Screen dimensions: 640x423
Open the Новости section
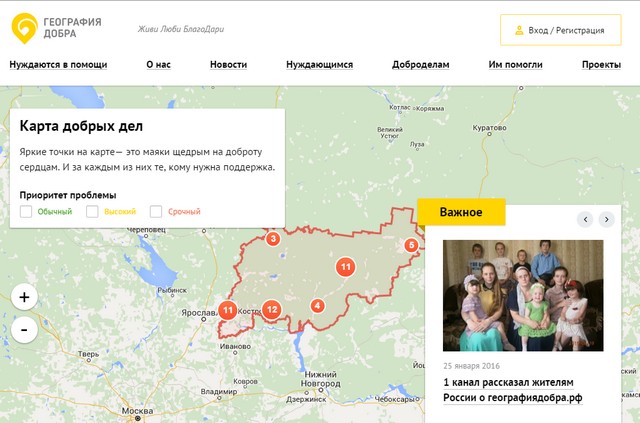point(229,65)
